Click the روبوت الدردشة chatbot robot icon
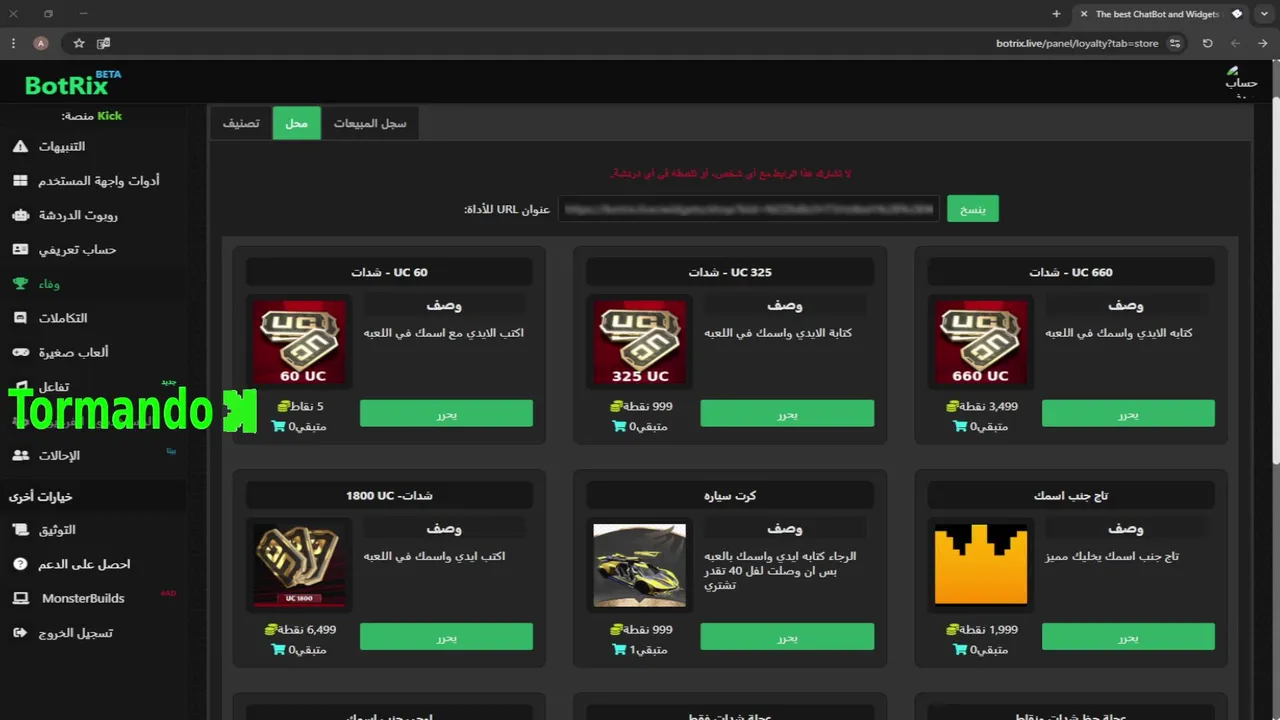Viewport: 1280px width, 720px height. pos(20,215)
